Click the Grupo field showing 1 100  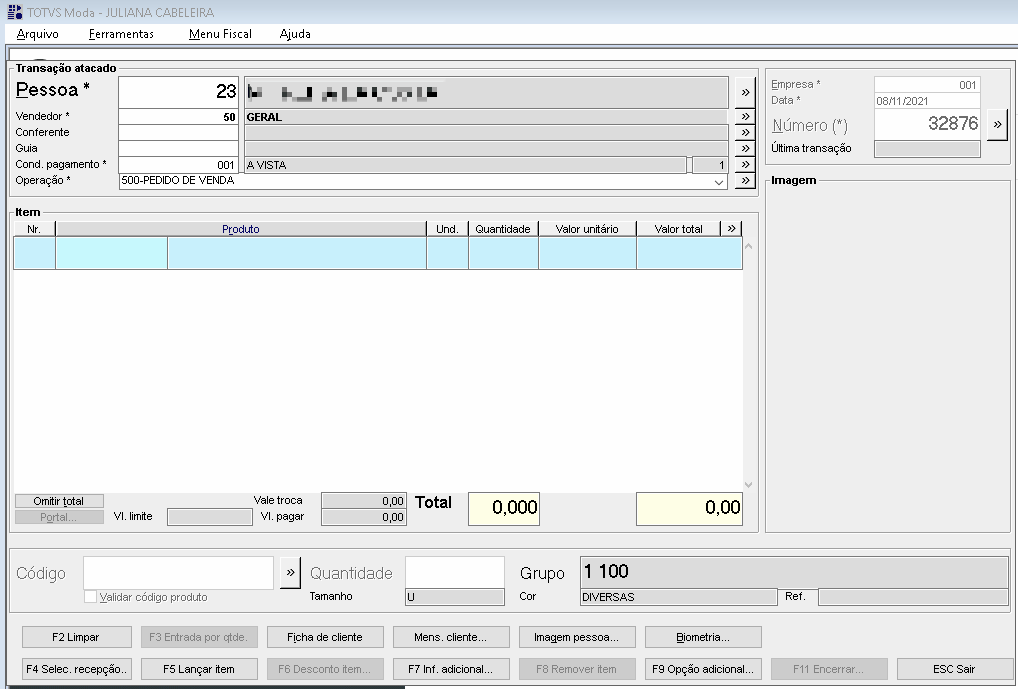[794, 572]
